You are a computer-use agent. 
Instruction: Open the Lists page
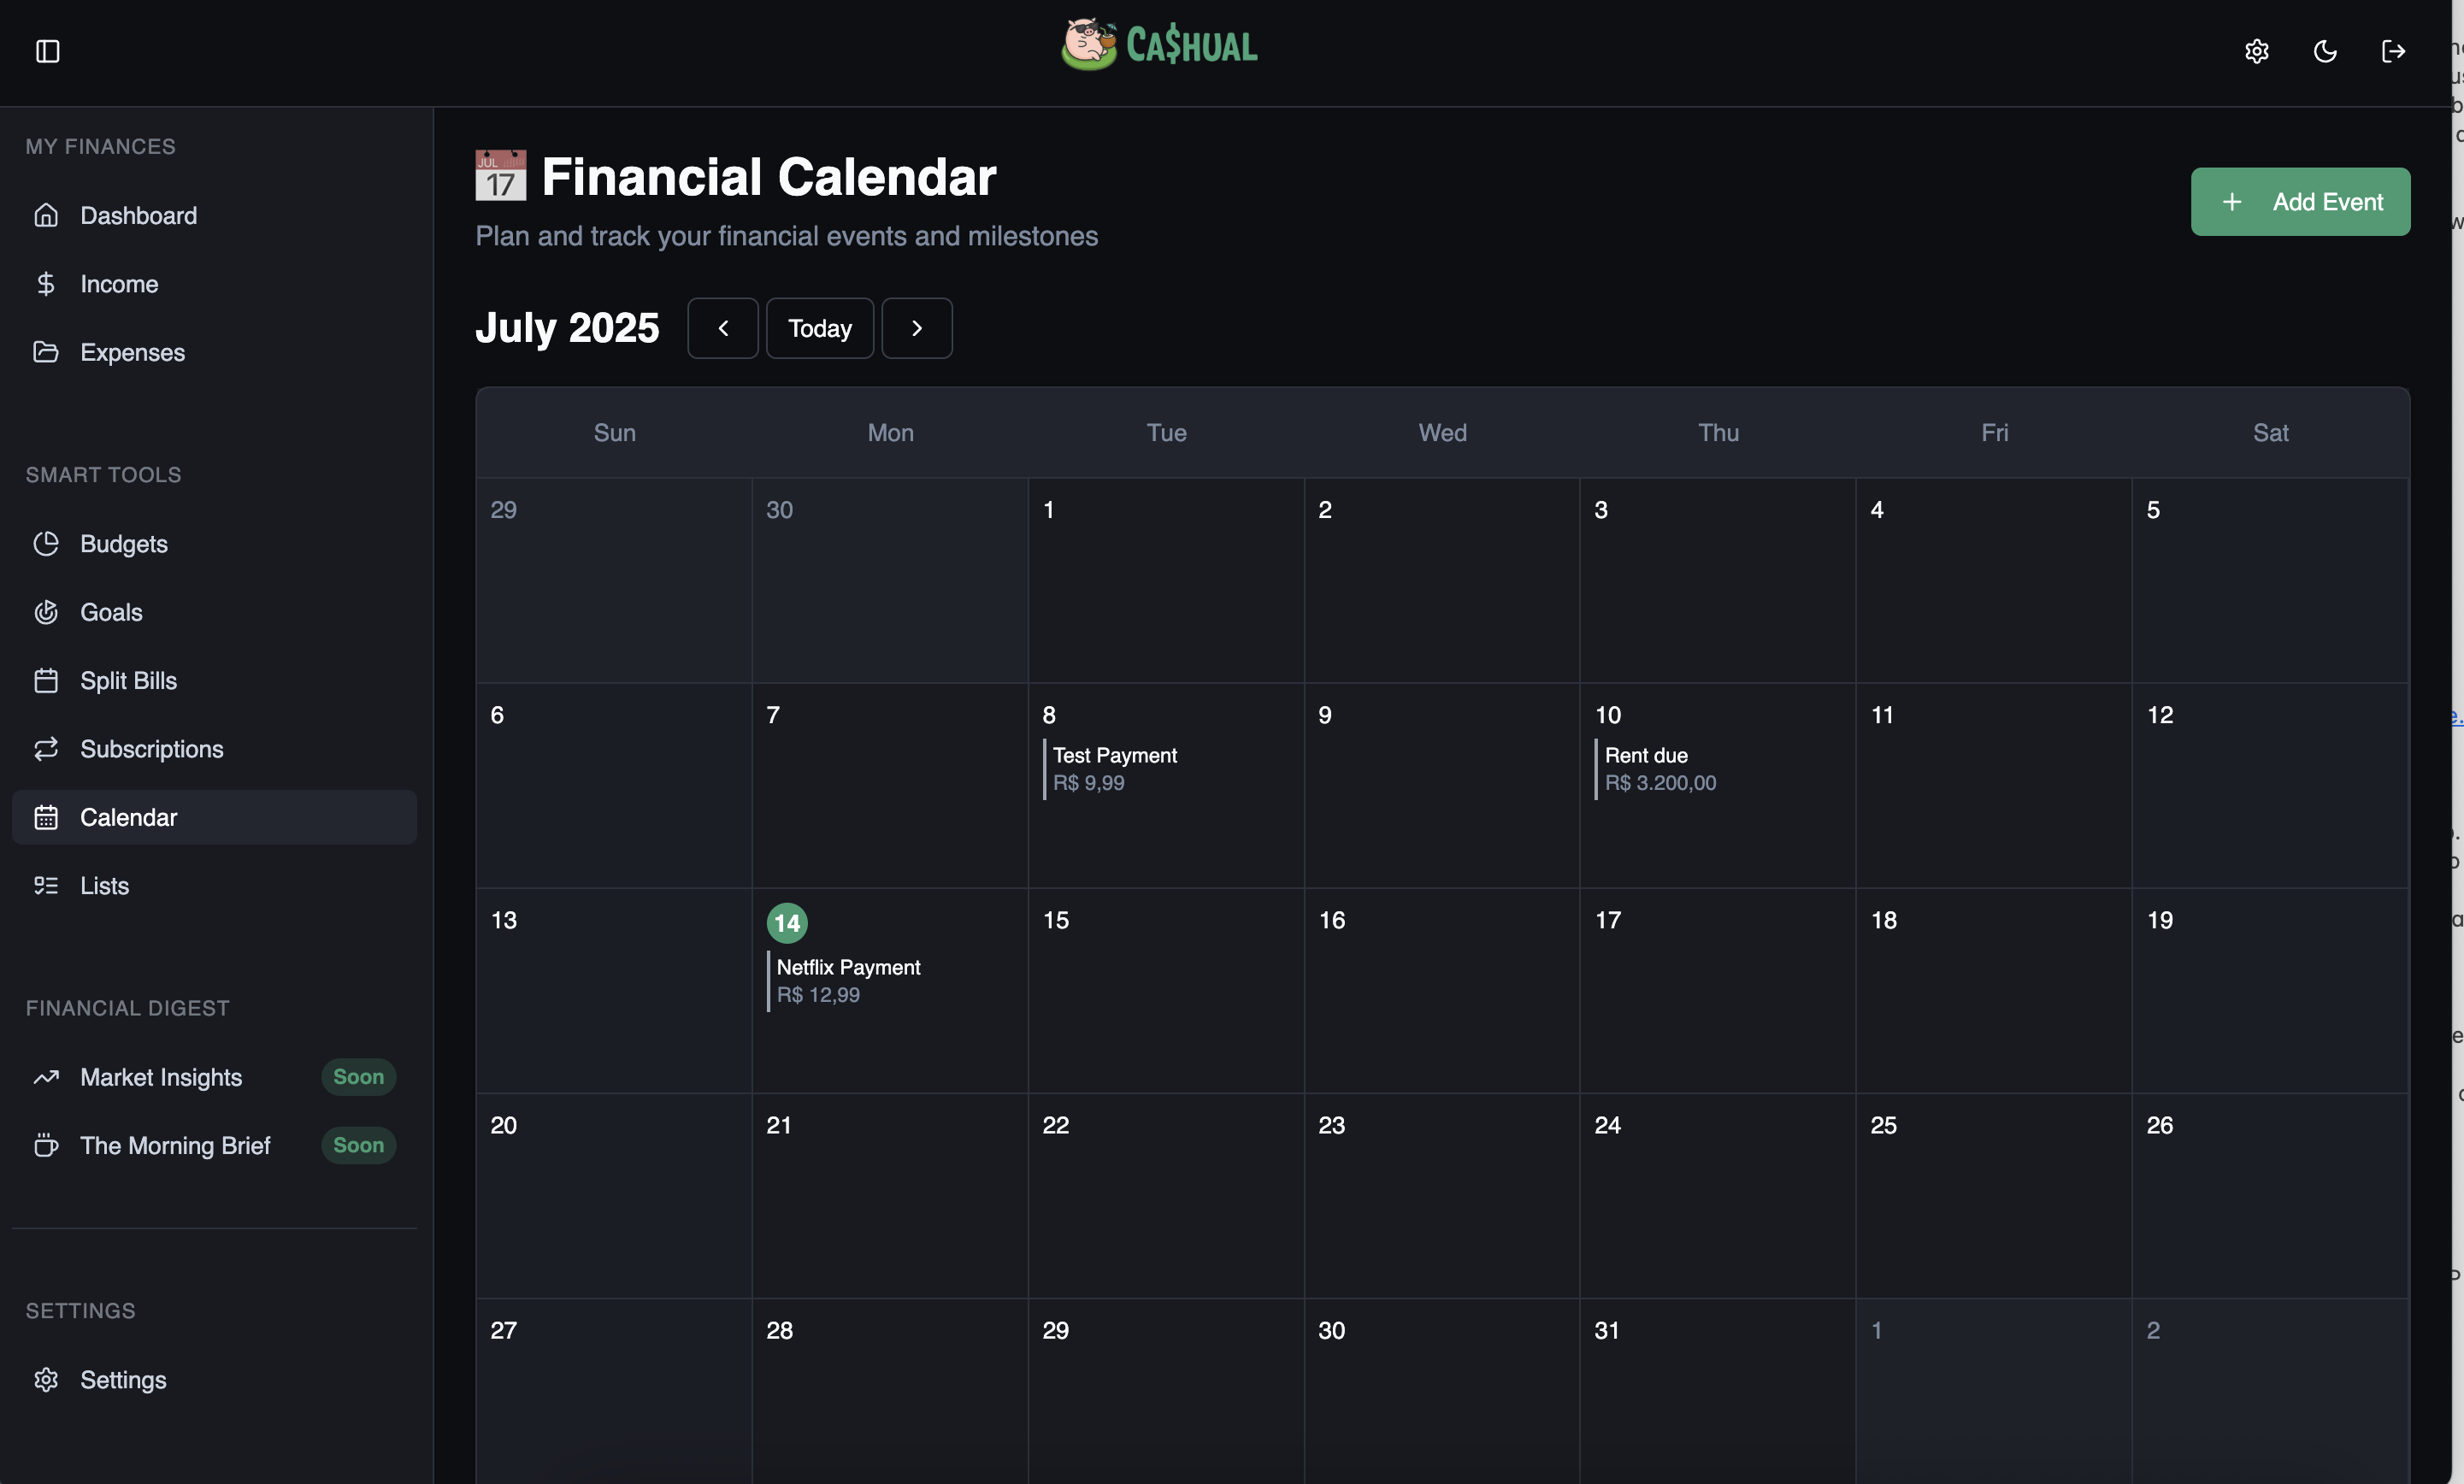104,886
